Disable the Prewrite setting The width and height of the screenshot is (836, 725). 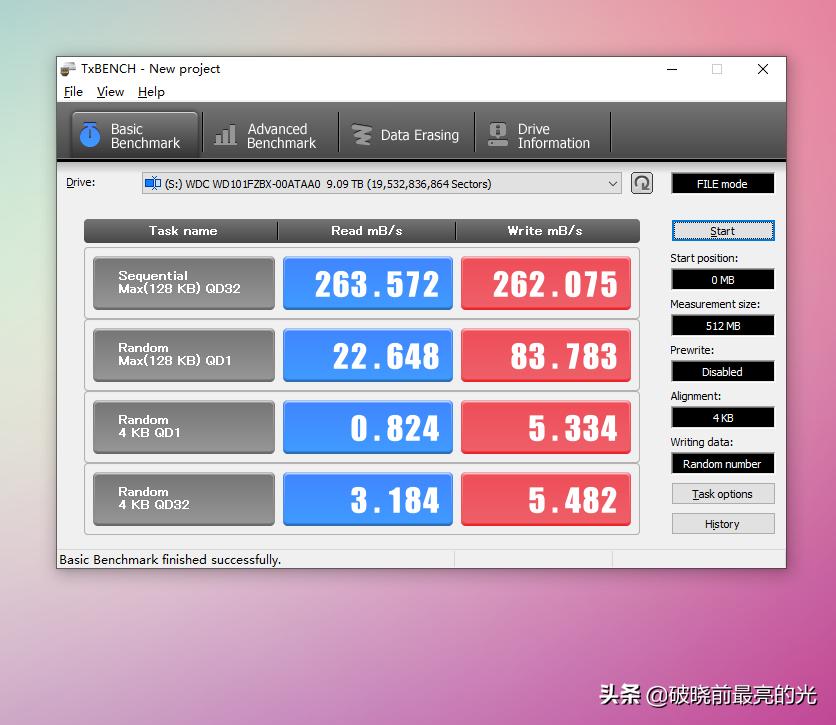coord(722,371)
